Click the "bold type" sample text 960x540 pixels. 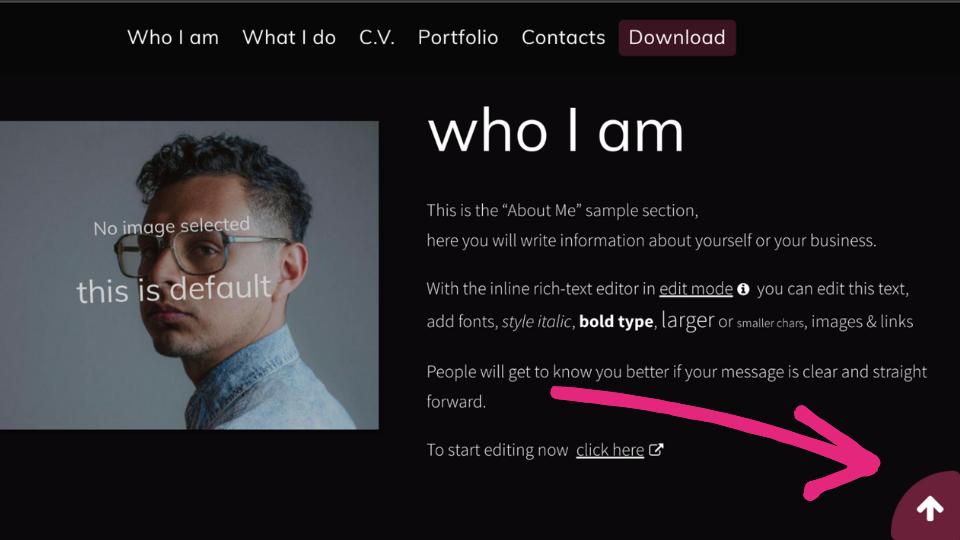coord(616,322)
